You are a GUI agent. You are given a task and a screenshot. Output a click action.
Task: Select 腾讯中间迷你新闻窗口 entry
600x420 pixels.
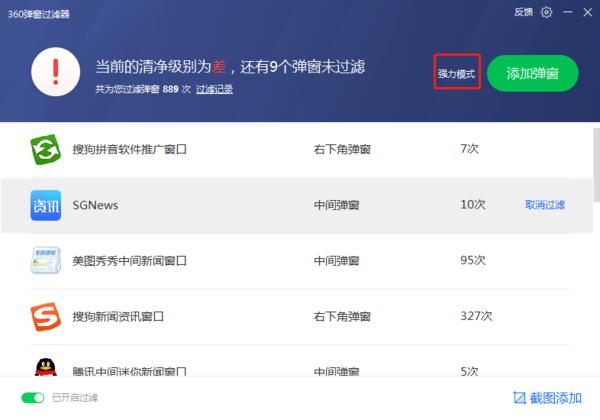coord(130,371)
